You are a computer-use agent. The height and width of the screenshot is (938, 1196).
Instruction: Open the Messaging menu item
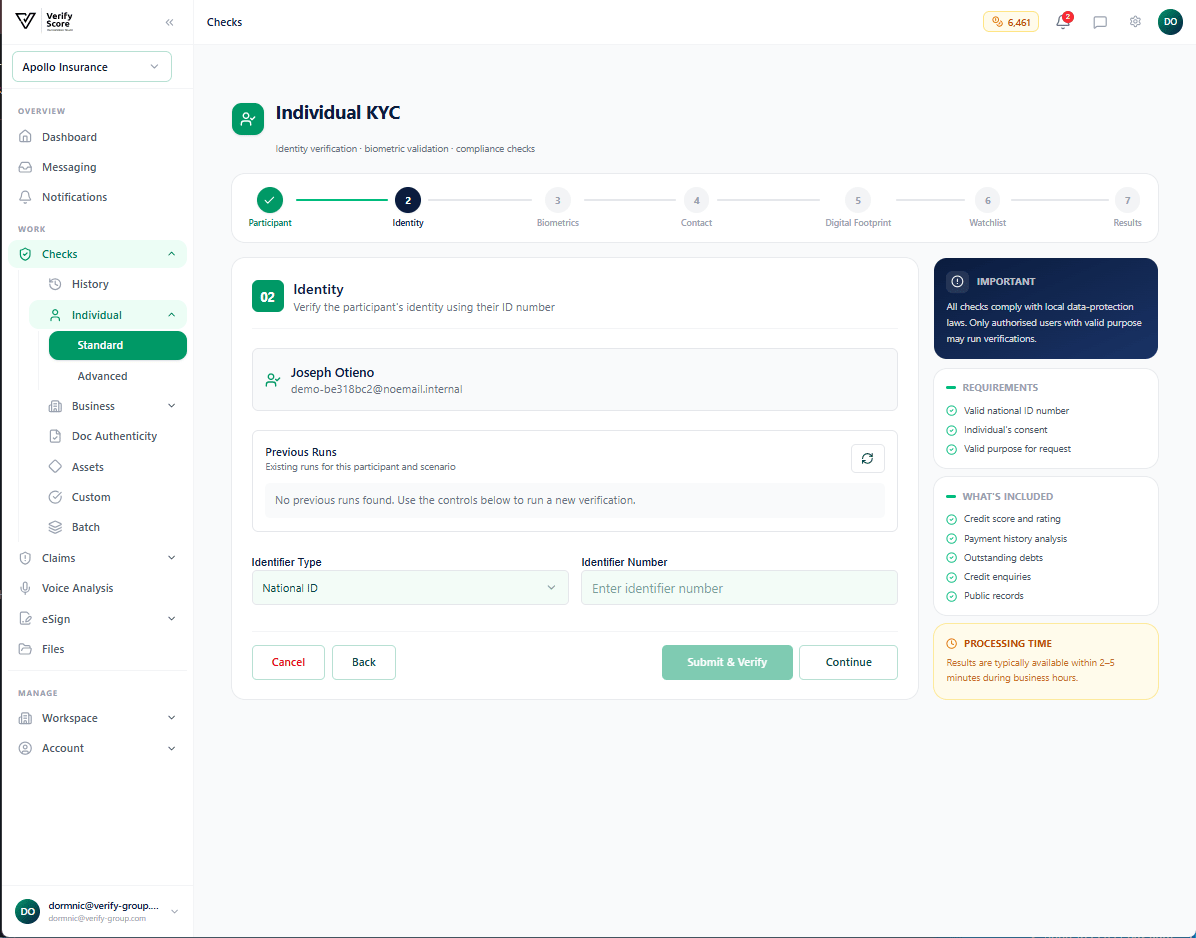coord(97,167)
